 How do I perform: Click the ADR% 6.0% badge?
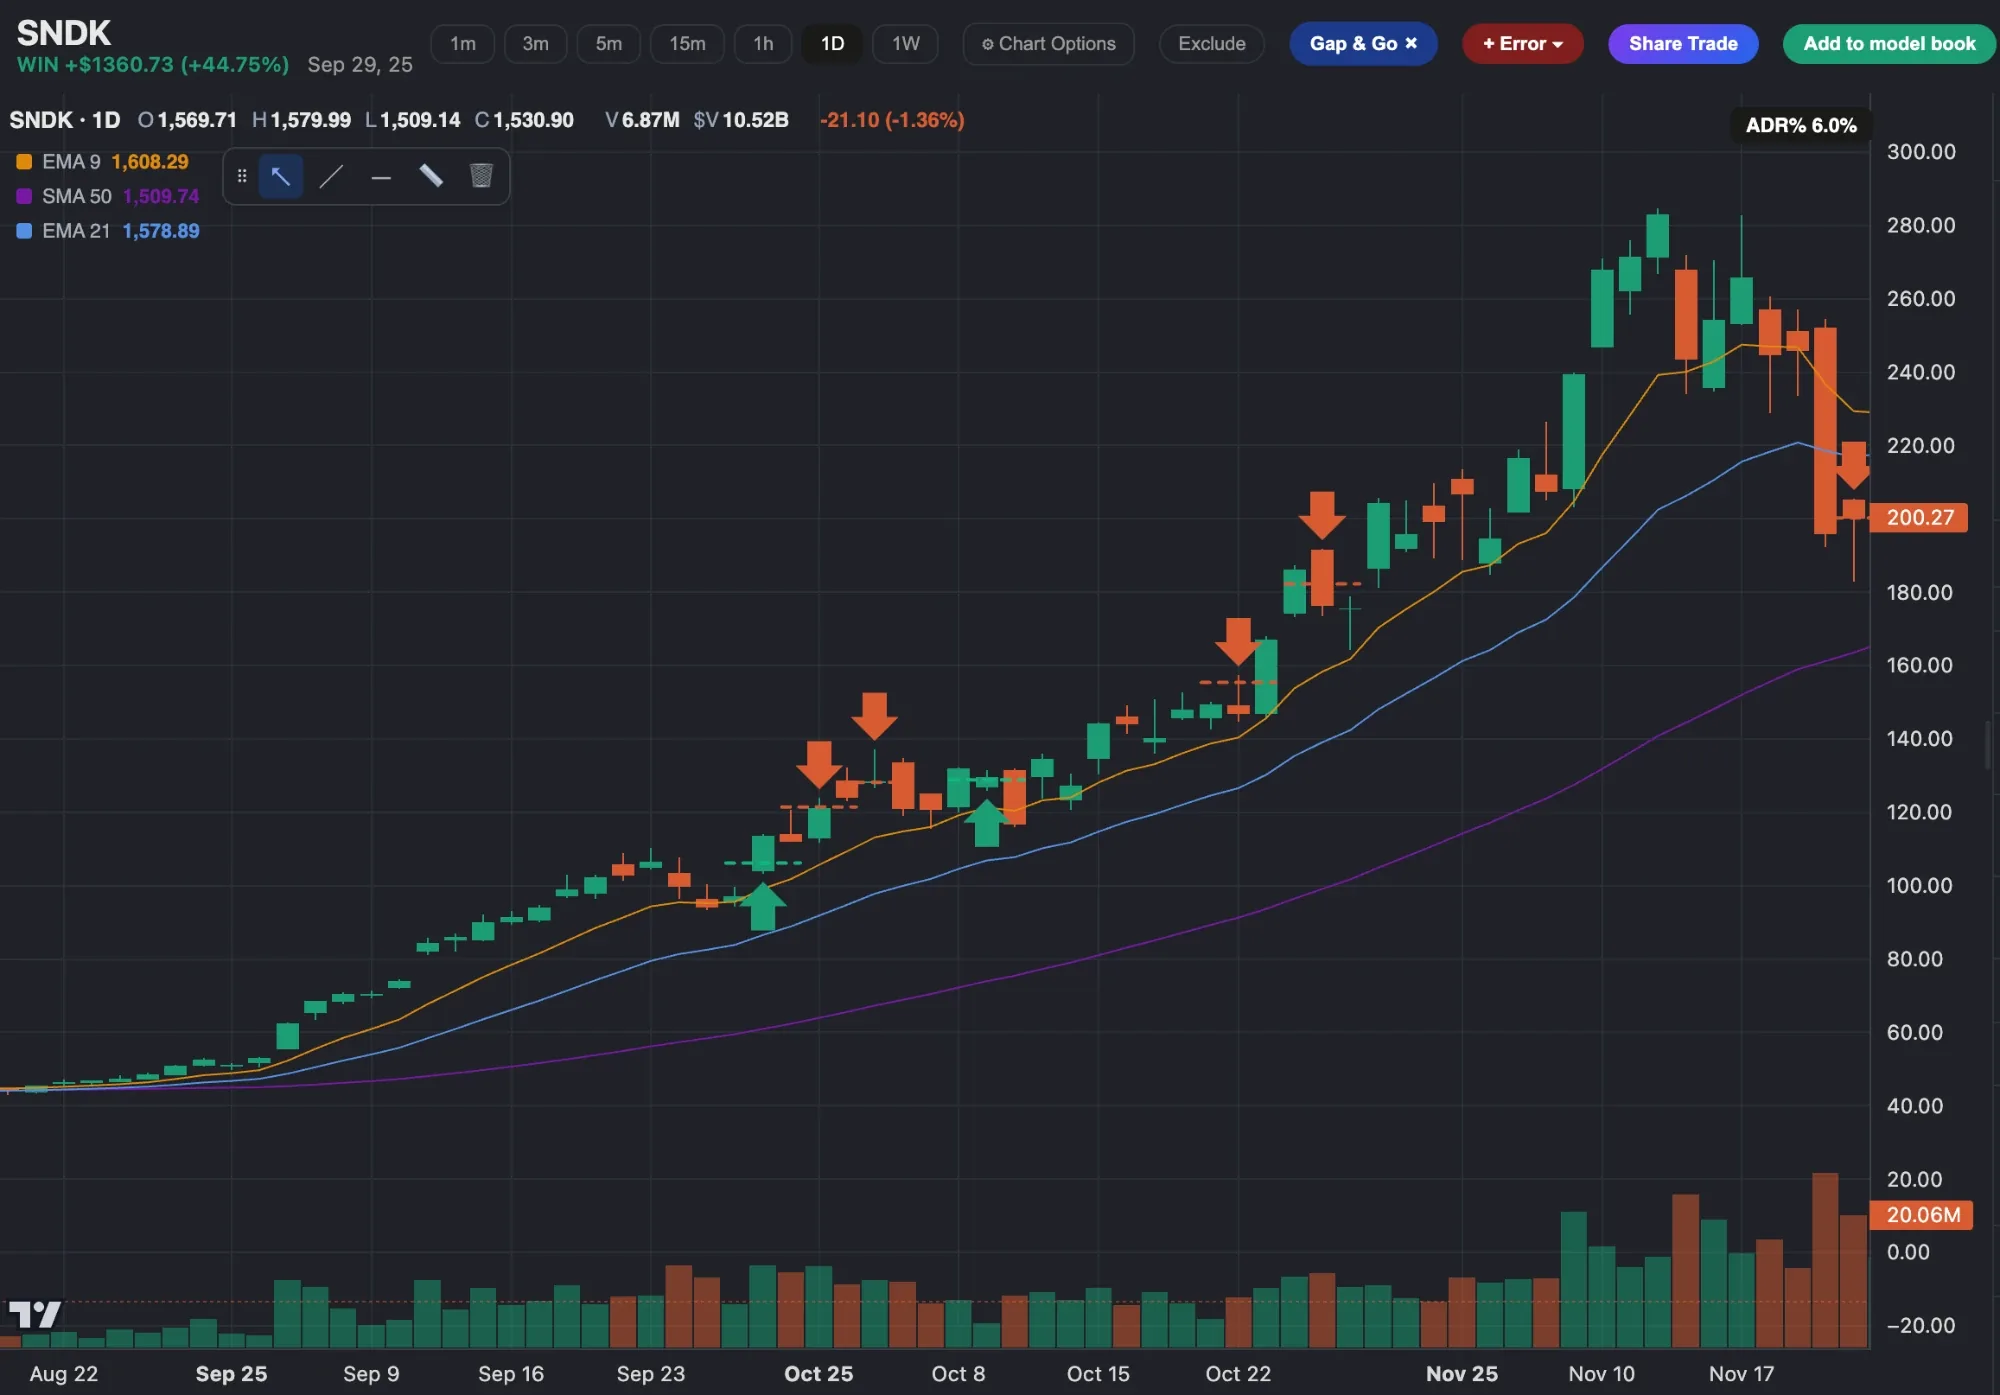tap(1801, 125)
